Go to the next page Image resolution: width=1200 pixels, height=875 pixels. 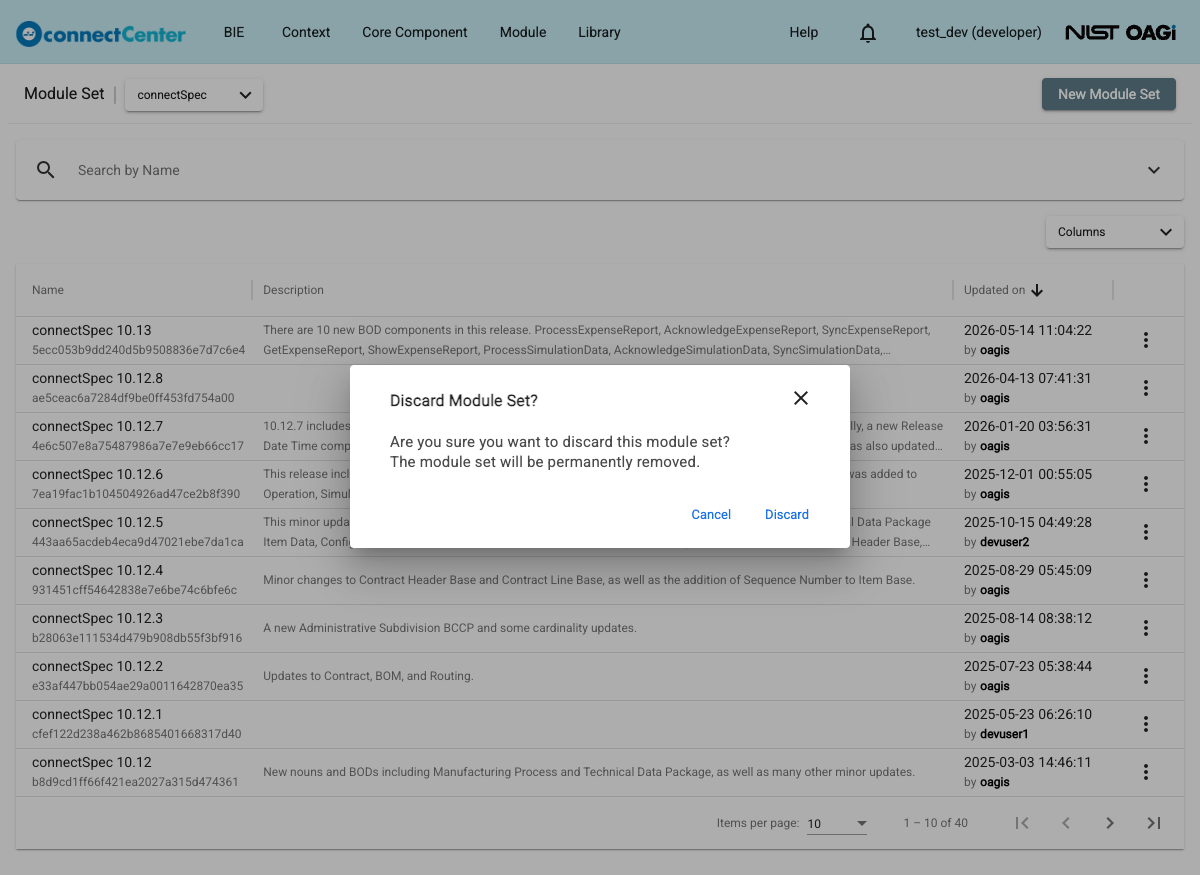[x=1110, y=823]
